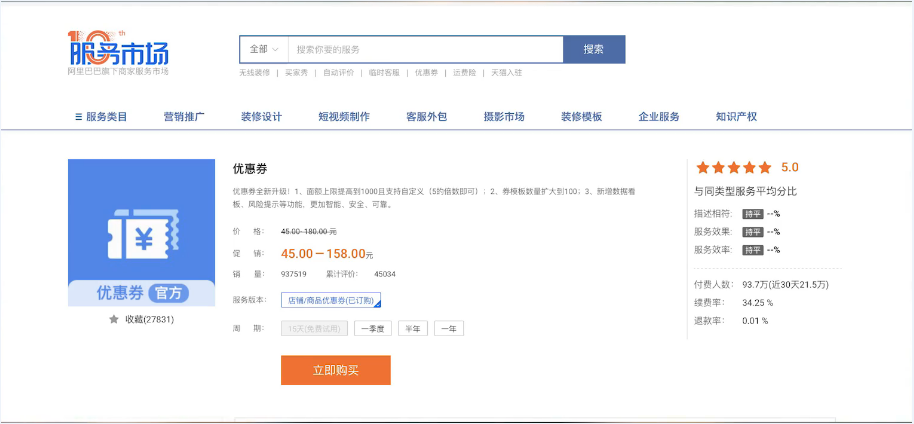Expand the 全部 search category dropdown
The image size is (914, 424).
tap(264, 49)
